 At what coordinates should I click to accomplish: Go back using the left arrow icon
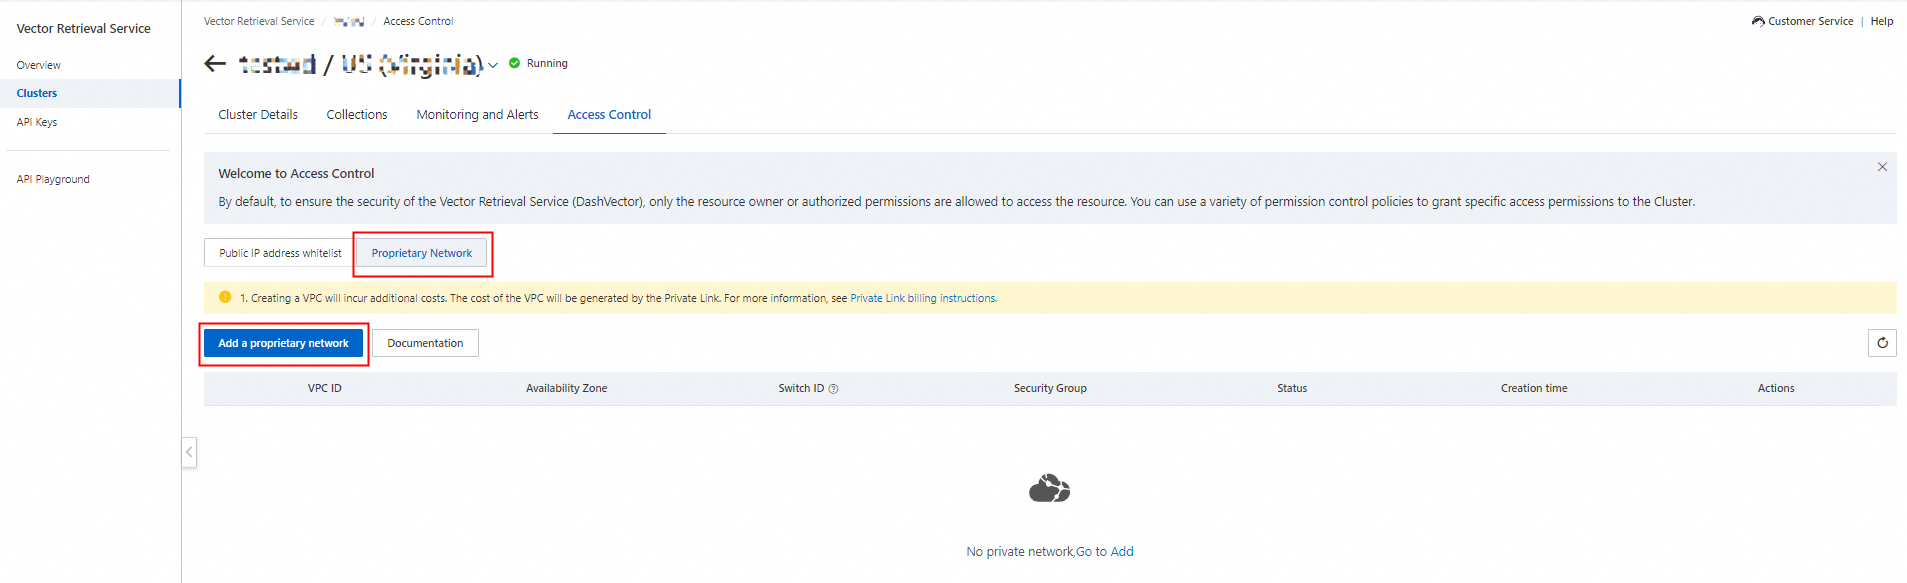click(x=215, y=64)
